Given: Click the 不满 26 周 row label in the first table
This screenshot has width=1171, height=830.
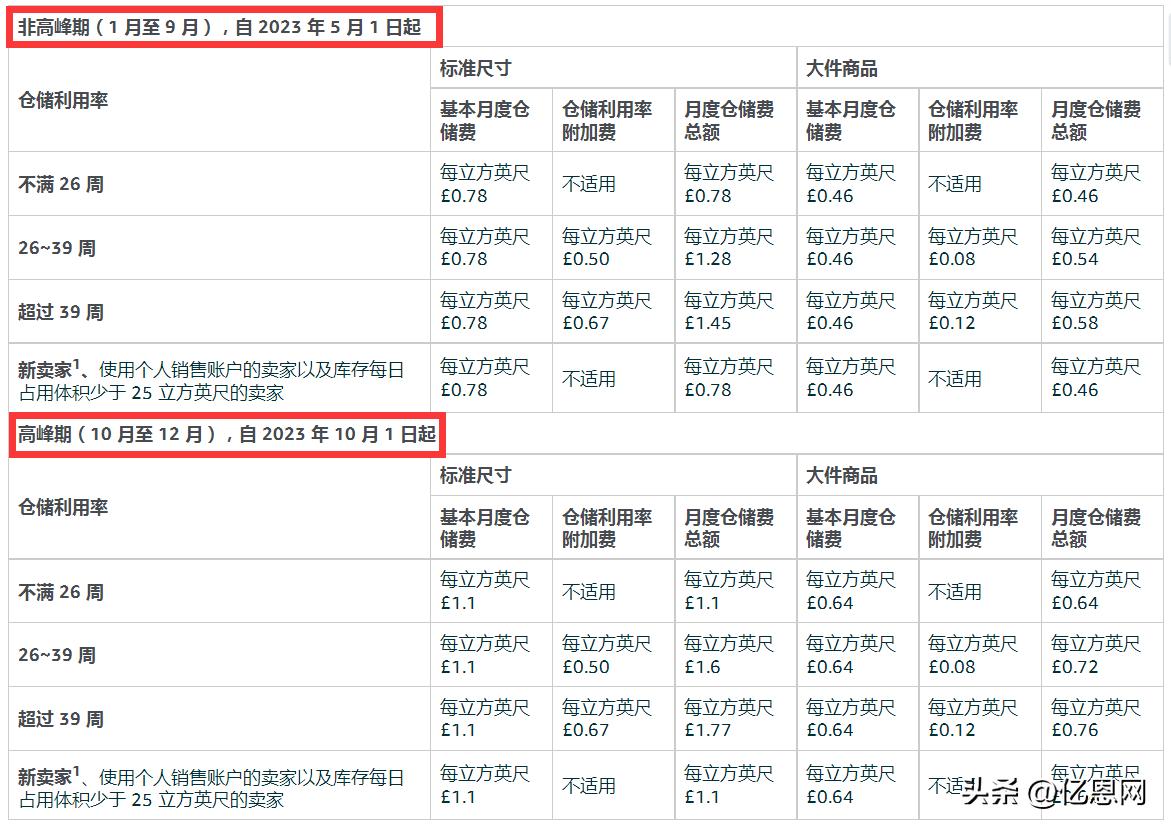Looking at the screenshot, I should (x=60, y=183).
